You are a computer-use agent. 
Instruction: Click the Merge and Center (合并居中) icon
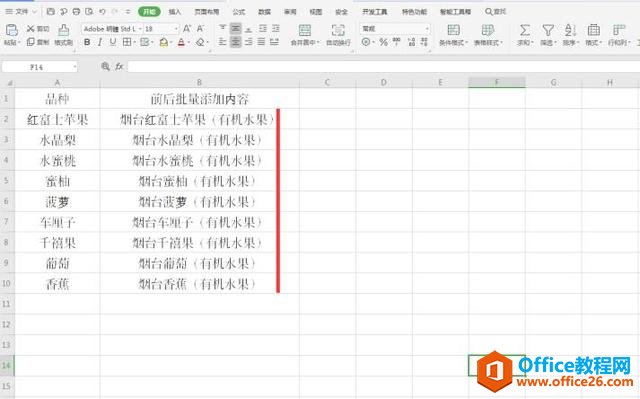pos(305,30)
